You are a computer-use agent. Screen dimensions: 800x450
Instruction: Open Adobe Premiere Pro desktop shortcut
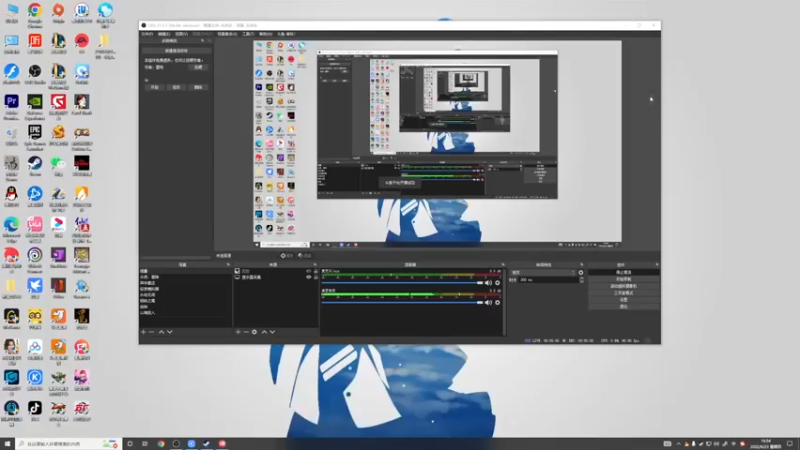11,107
